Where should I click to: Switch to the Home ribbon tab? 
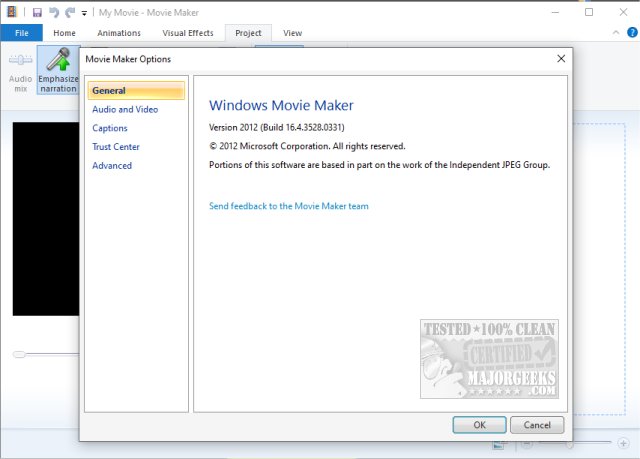64,33
